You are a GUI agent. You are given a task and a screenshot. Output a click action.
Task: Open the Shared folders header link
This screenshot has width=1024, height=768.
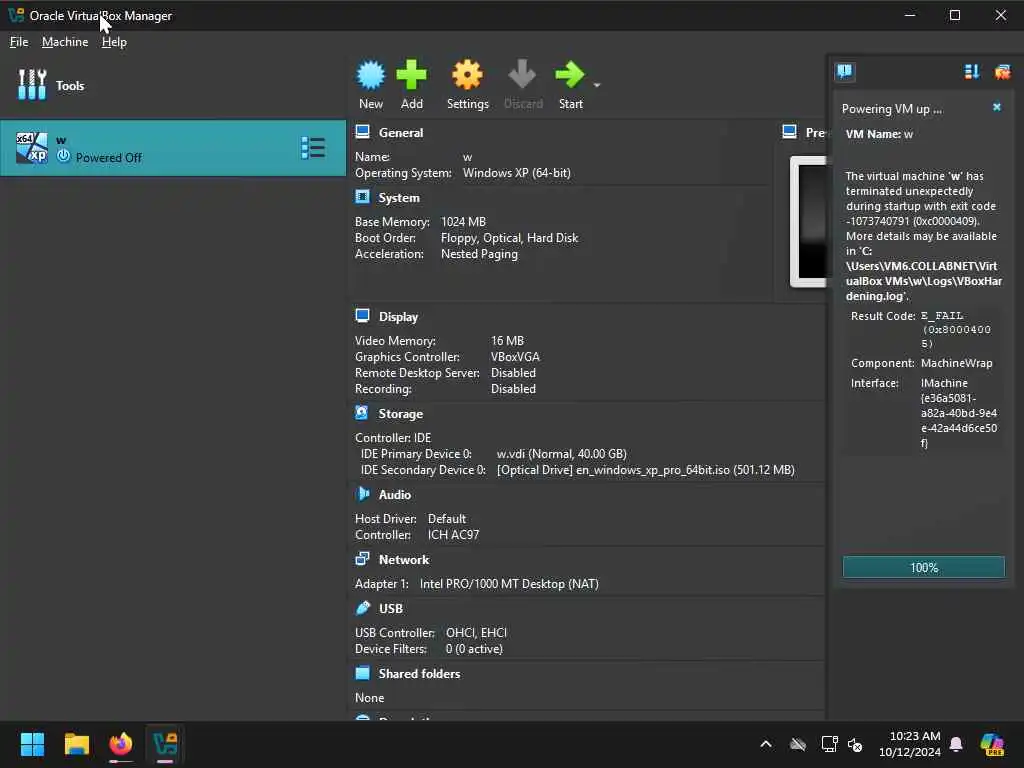pos(419,674)
